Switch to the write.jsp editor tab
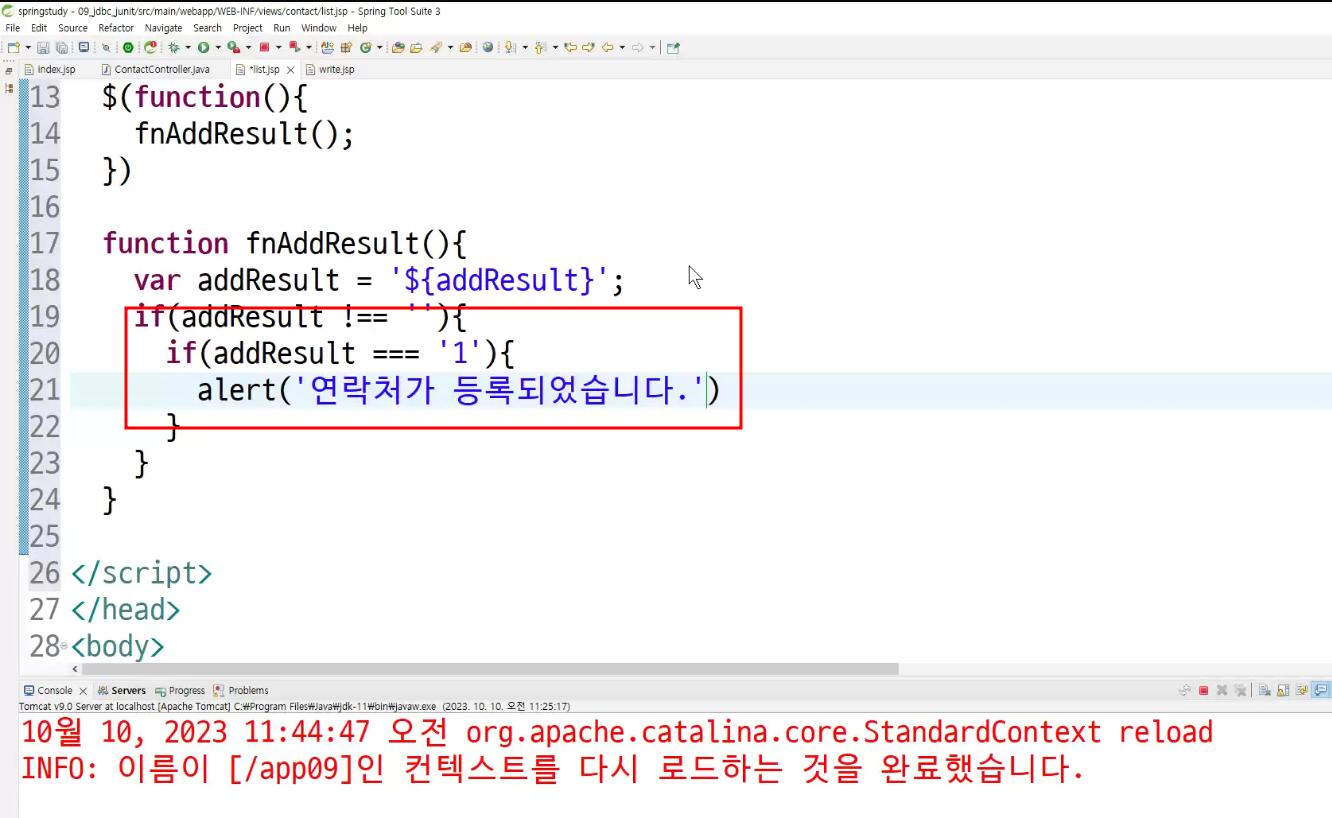The width and height of the screenshot is (1332, 818). (330, 69)
